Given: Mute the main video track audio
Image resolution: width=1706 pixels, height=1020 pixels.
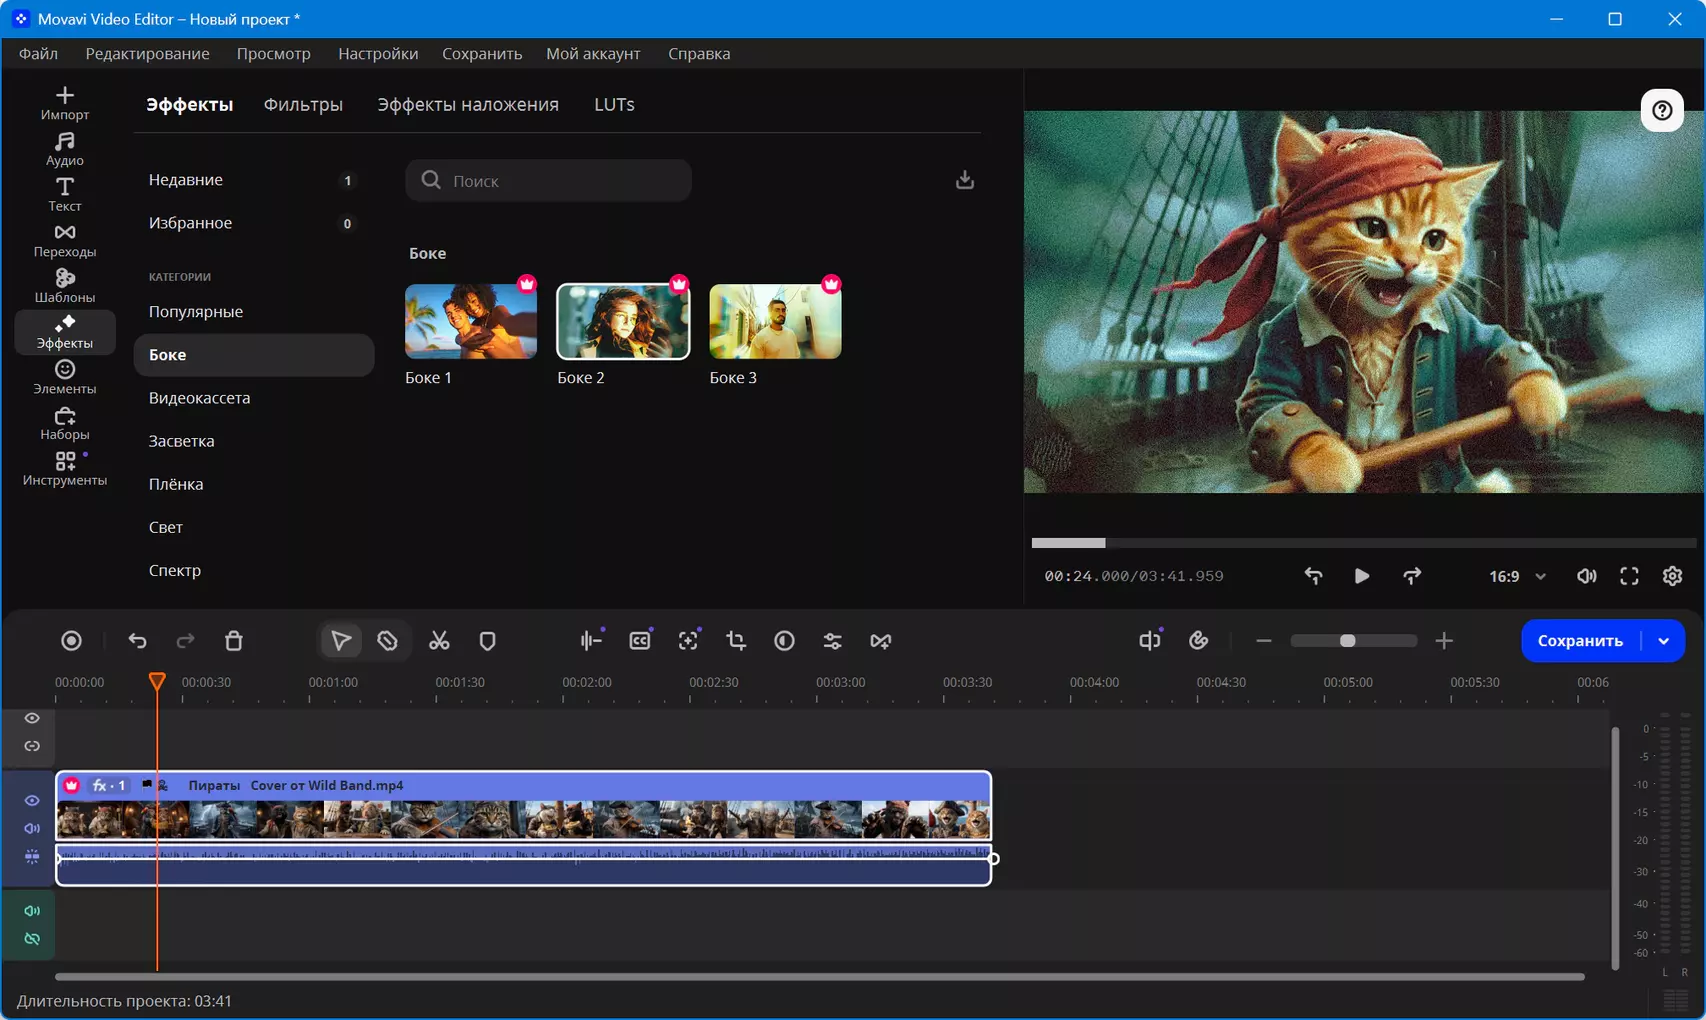Looking at the screenshot, I should (x=32, y=828).
